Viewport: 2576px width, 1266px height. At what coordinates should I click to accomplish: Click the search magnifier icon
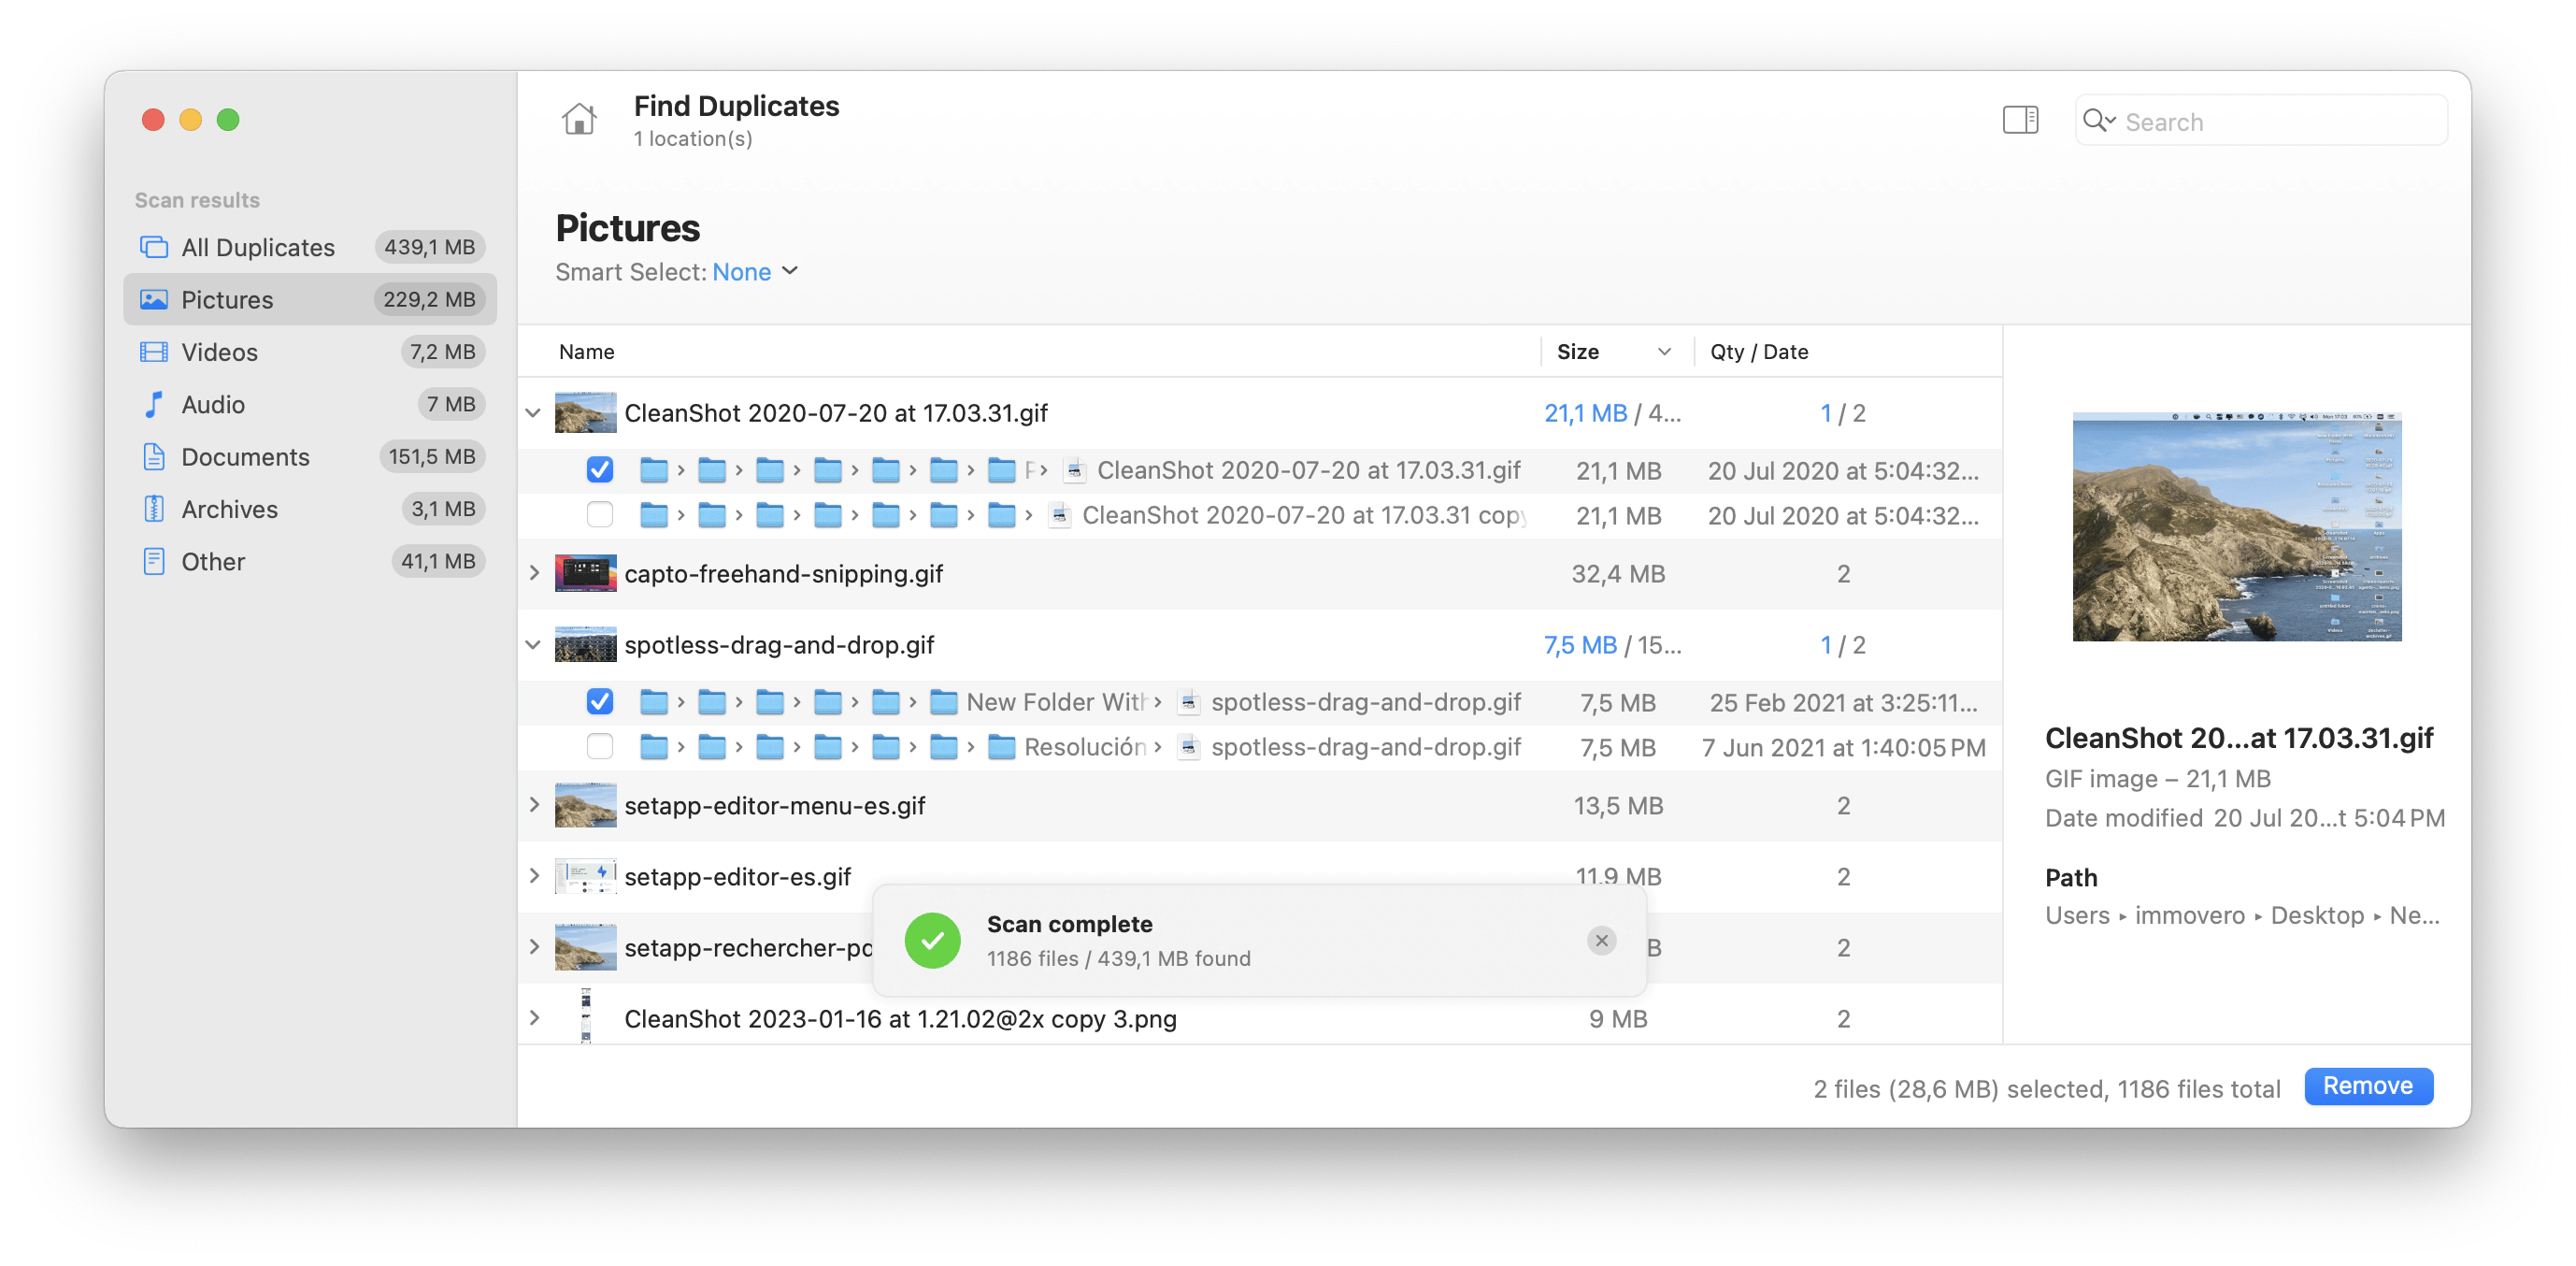tap(2096, 121)
